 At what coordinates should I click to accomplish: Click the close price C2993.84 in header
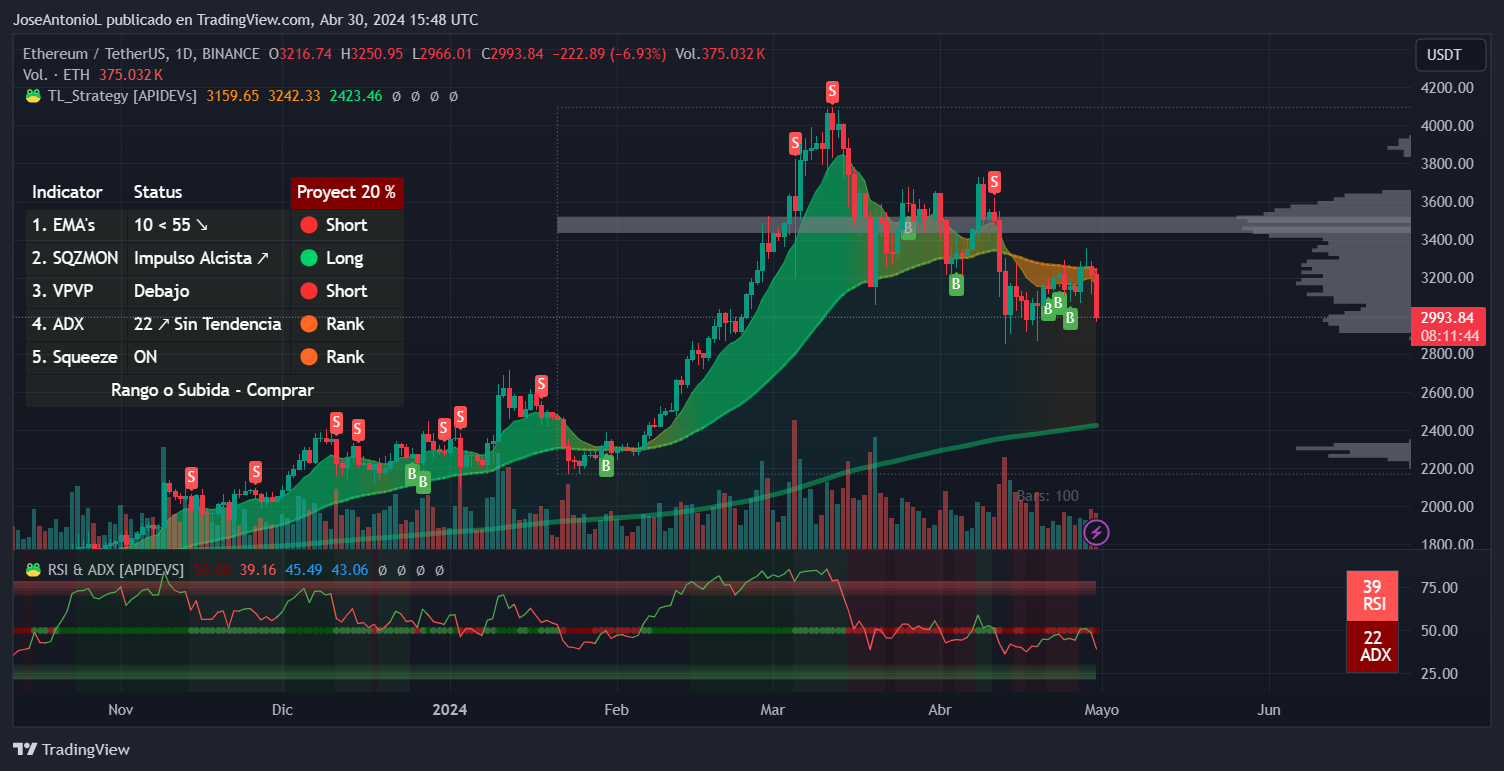coord(512,54)
